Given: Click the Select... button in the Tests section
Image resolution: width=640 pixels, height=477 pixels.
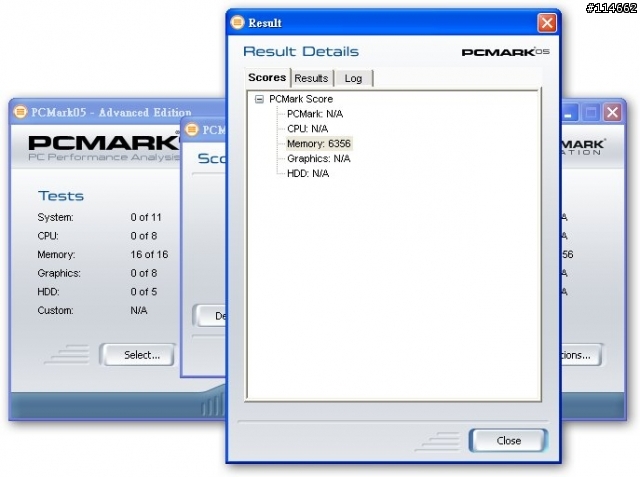Looking at the screenshot, I should [138, 355].
